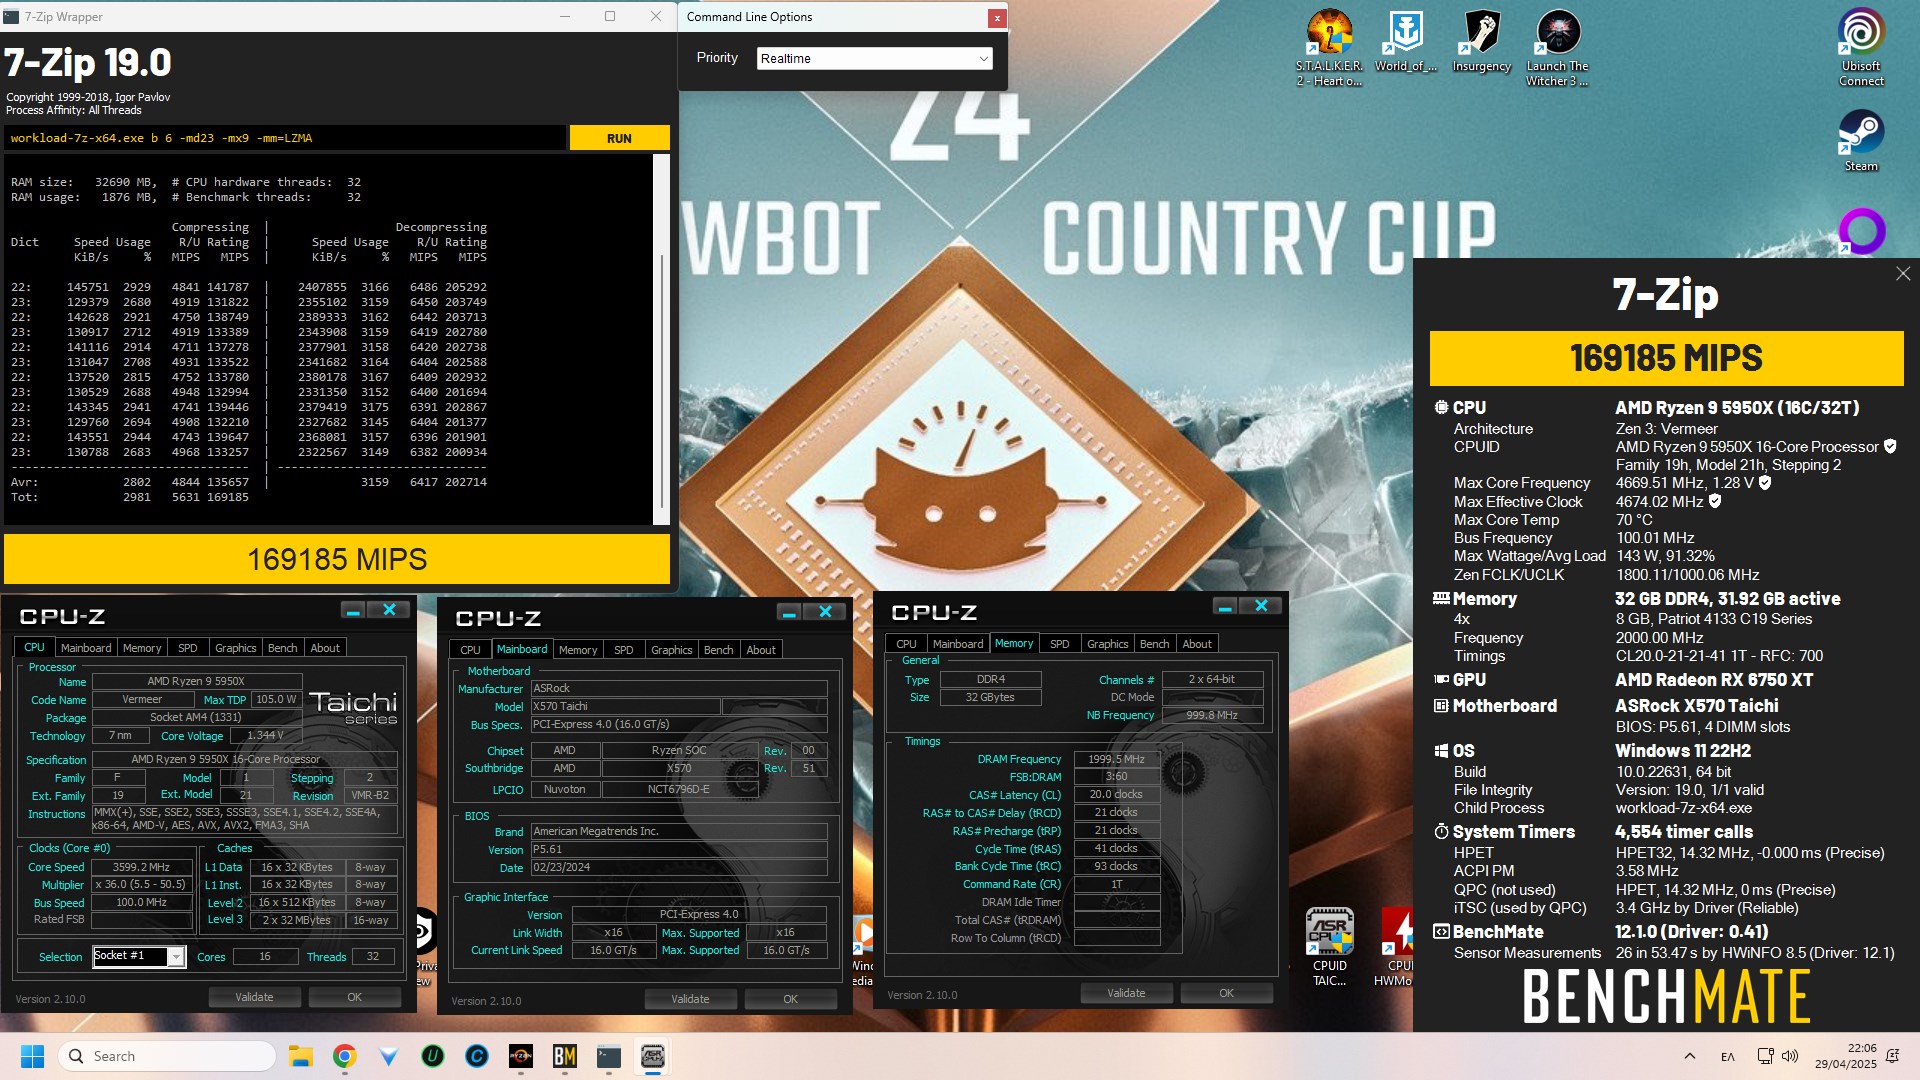Open blue C app on taskbar

[x=477, y=1056]
